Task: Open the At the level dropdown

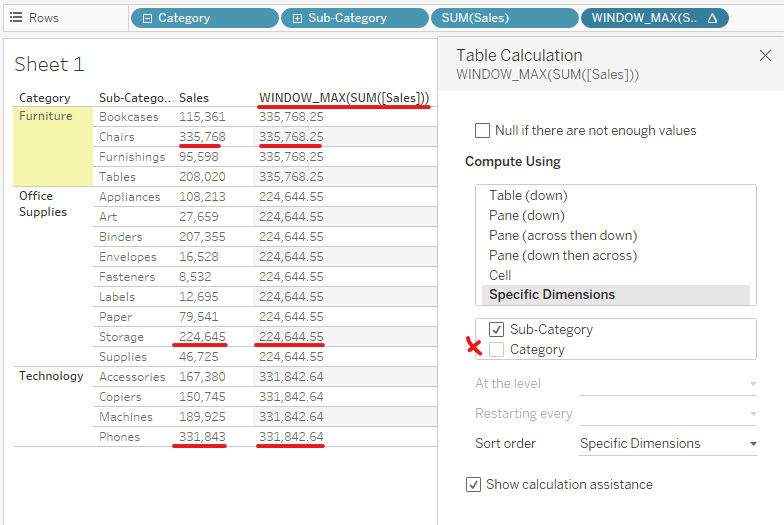Action: pos(667,383)
